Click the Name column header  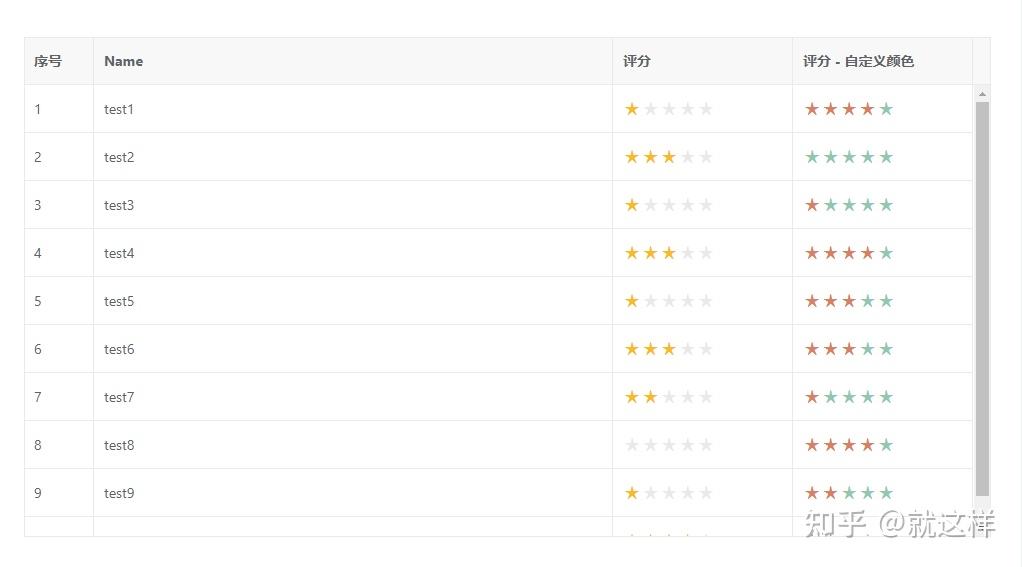(x=124, y=61)
